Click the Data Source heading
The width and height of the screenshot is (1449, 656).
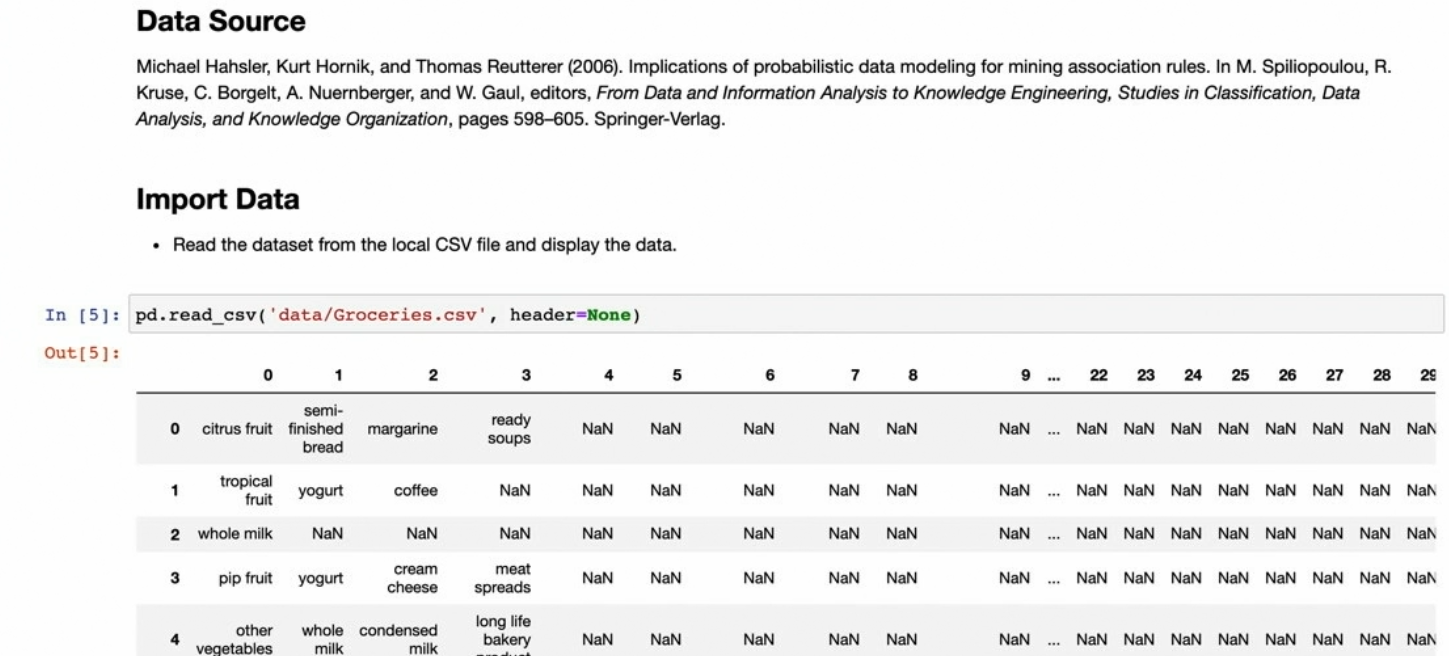pyautogui.click(x=220, y=19)
